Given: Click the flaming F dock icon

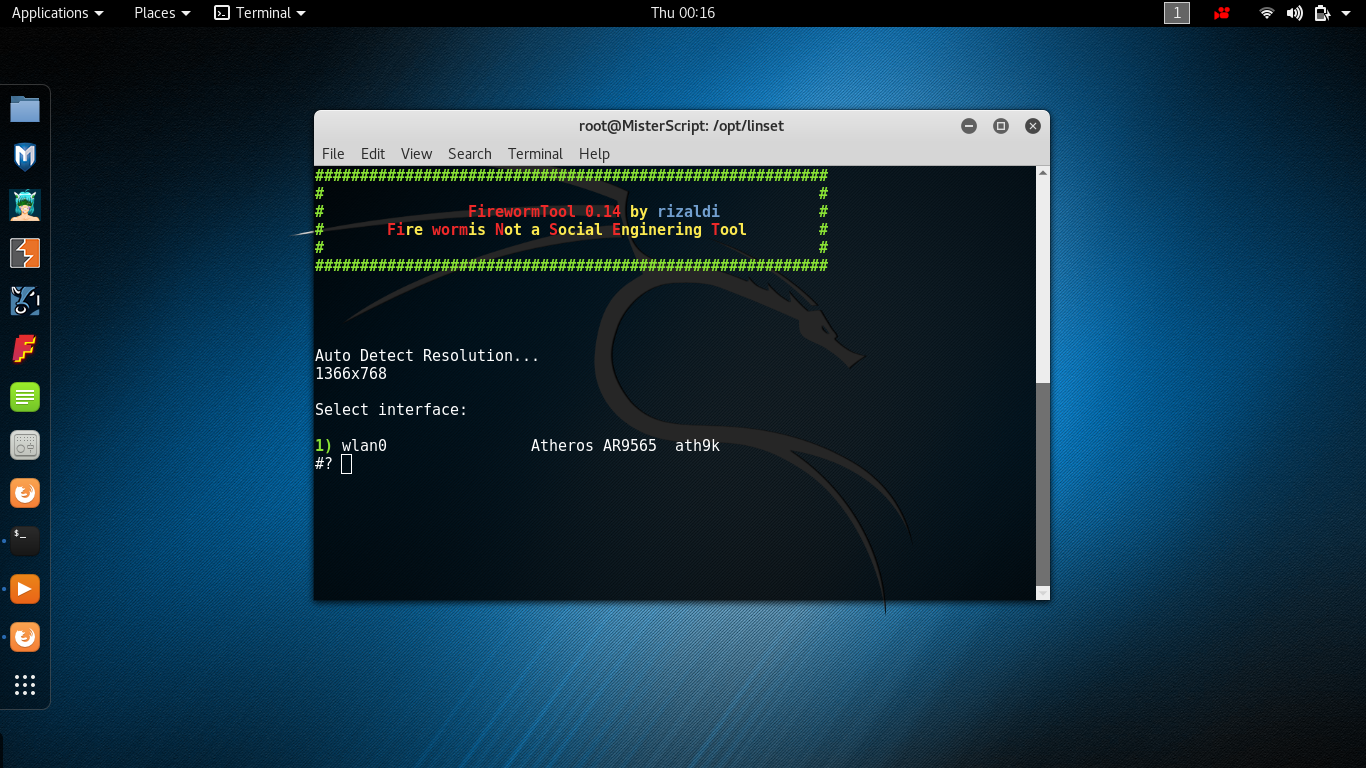Looking at the screenshot, I should pos(24,348).
